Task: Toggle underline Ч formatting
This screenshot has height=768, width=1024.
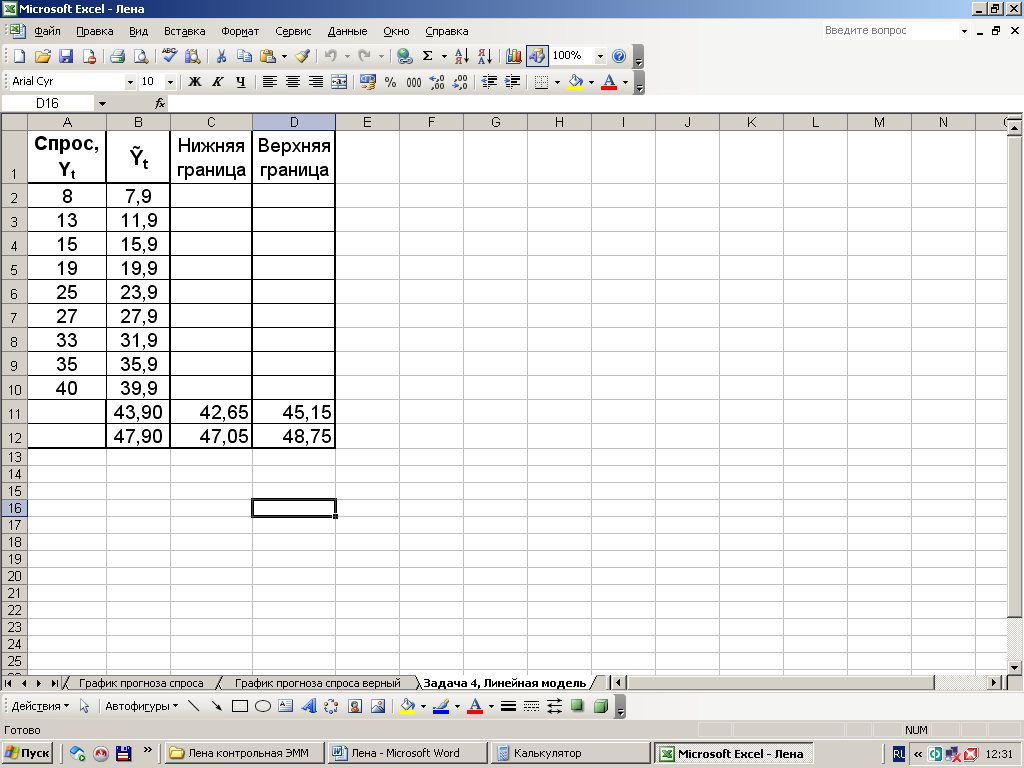Action: [241, 82]
